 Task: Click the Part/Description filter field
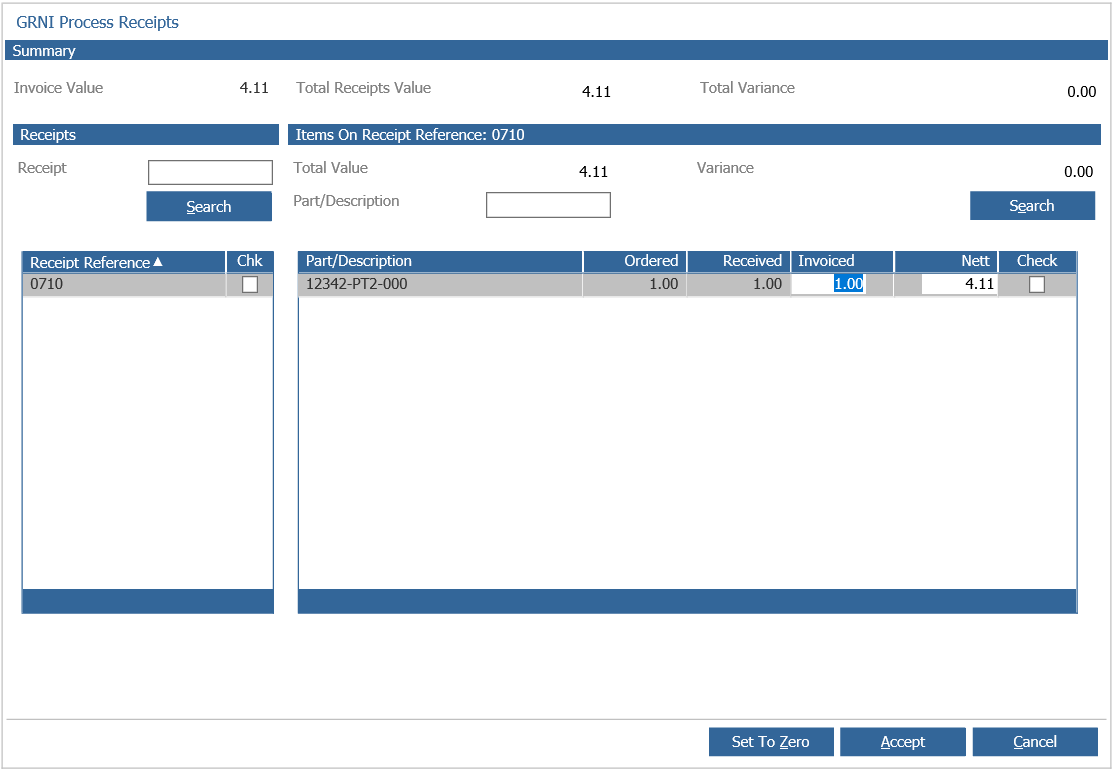coord(548,205)
